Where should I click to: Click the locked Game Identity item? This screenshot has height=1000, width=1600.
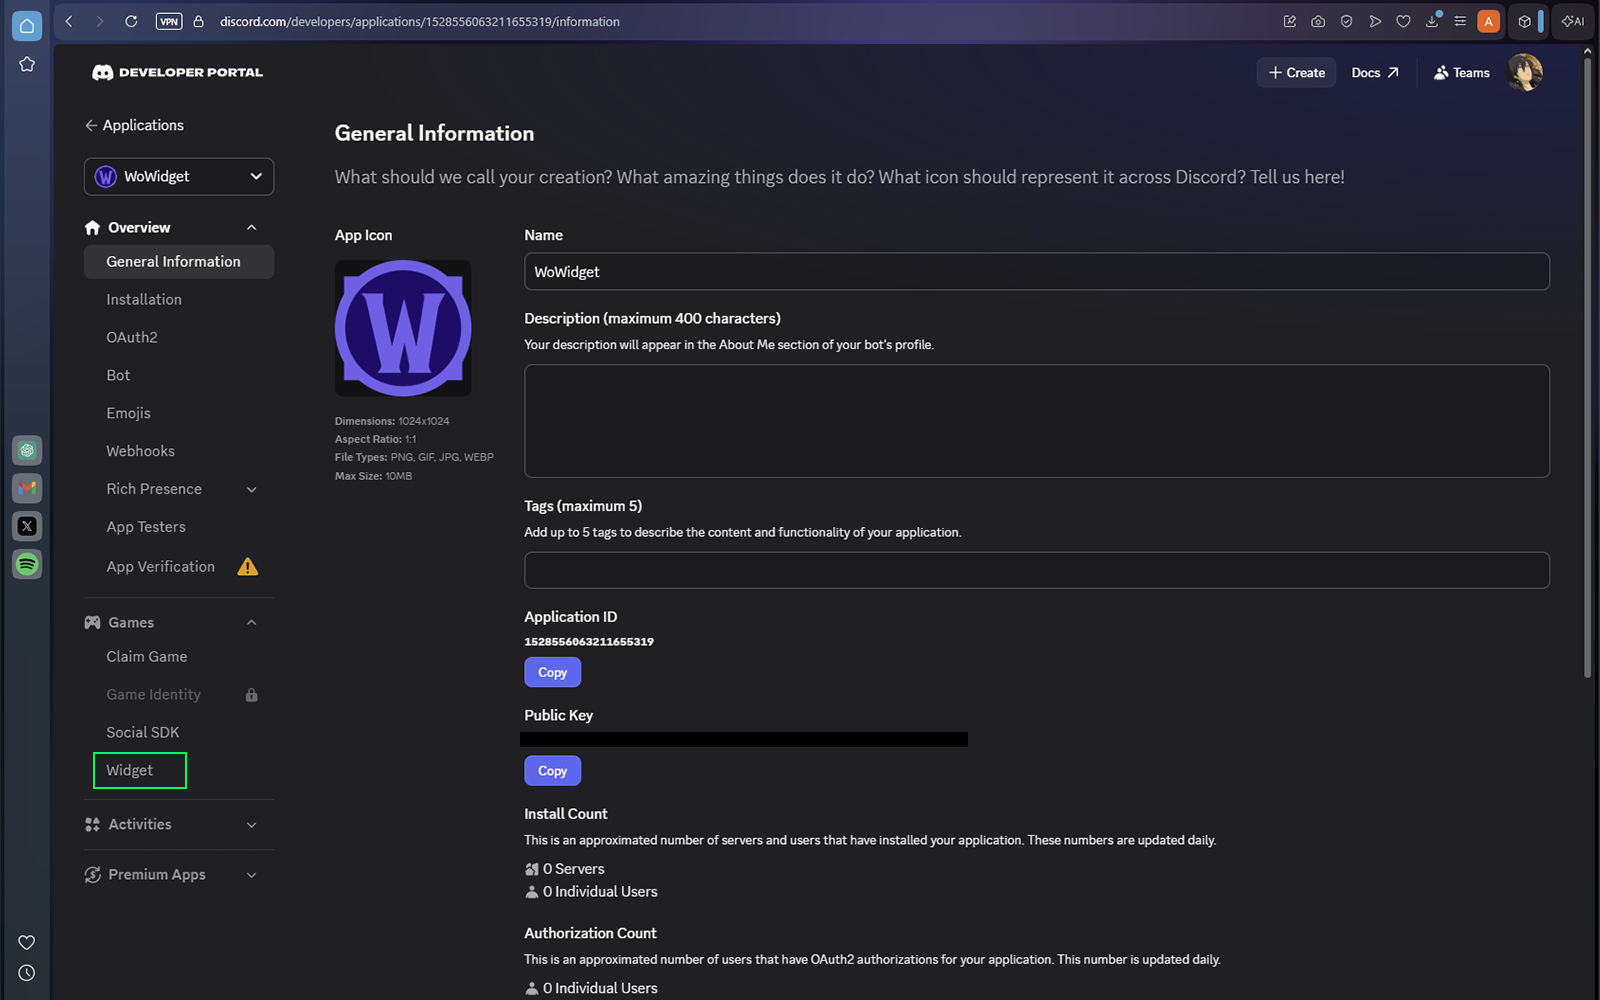pos(153,694)
